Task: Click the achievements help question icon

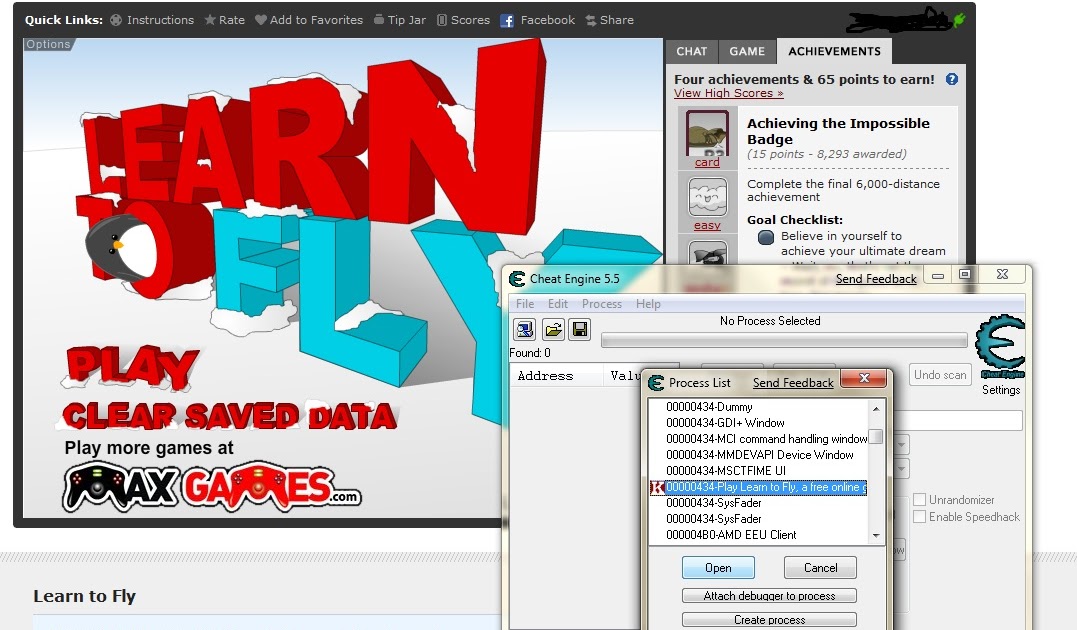Action: pyautogui.click(x=951, y=79)
